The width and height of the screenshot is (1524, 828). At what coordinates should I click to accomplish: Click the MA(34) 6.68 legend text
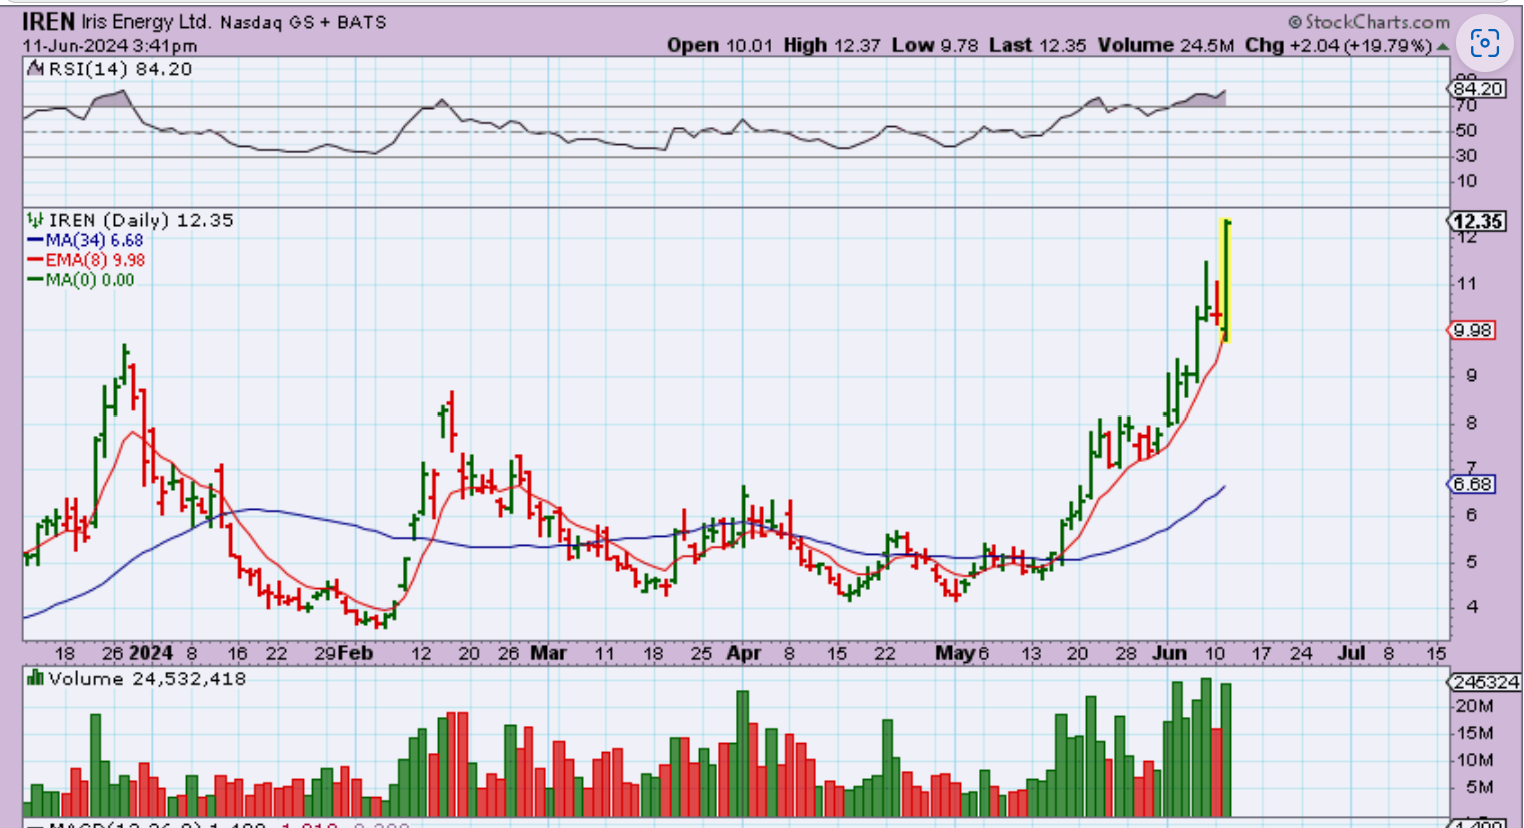[x=94, y=241]
